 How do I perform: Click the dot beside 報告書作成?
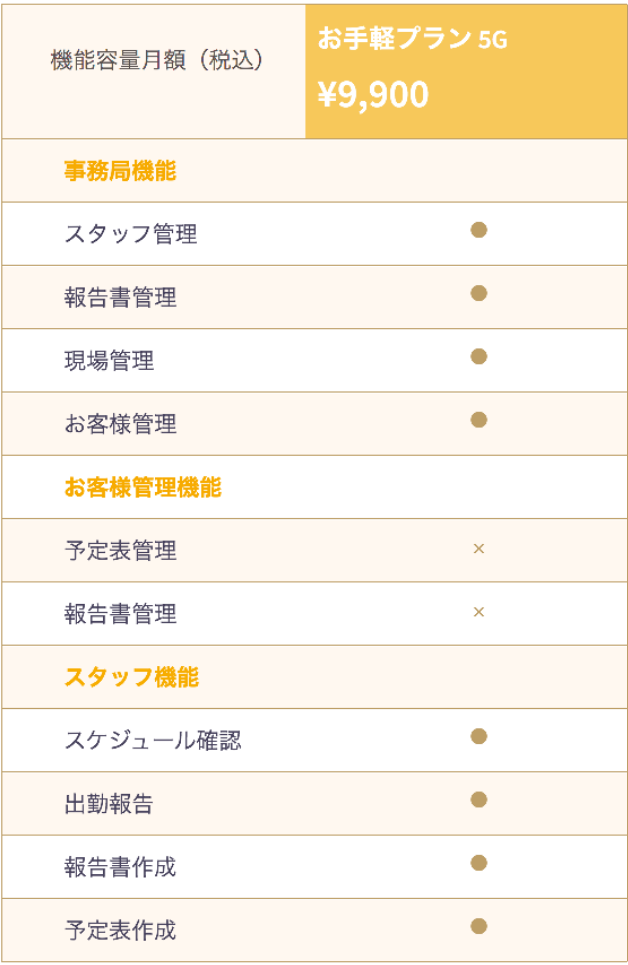click(478, 863)
